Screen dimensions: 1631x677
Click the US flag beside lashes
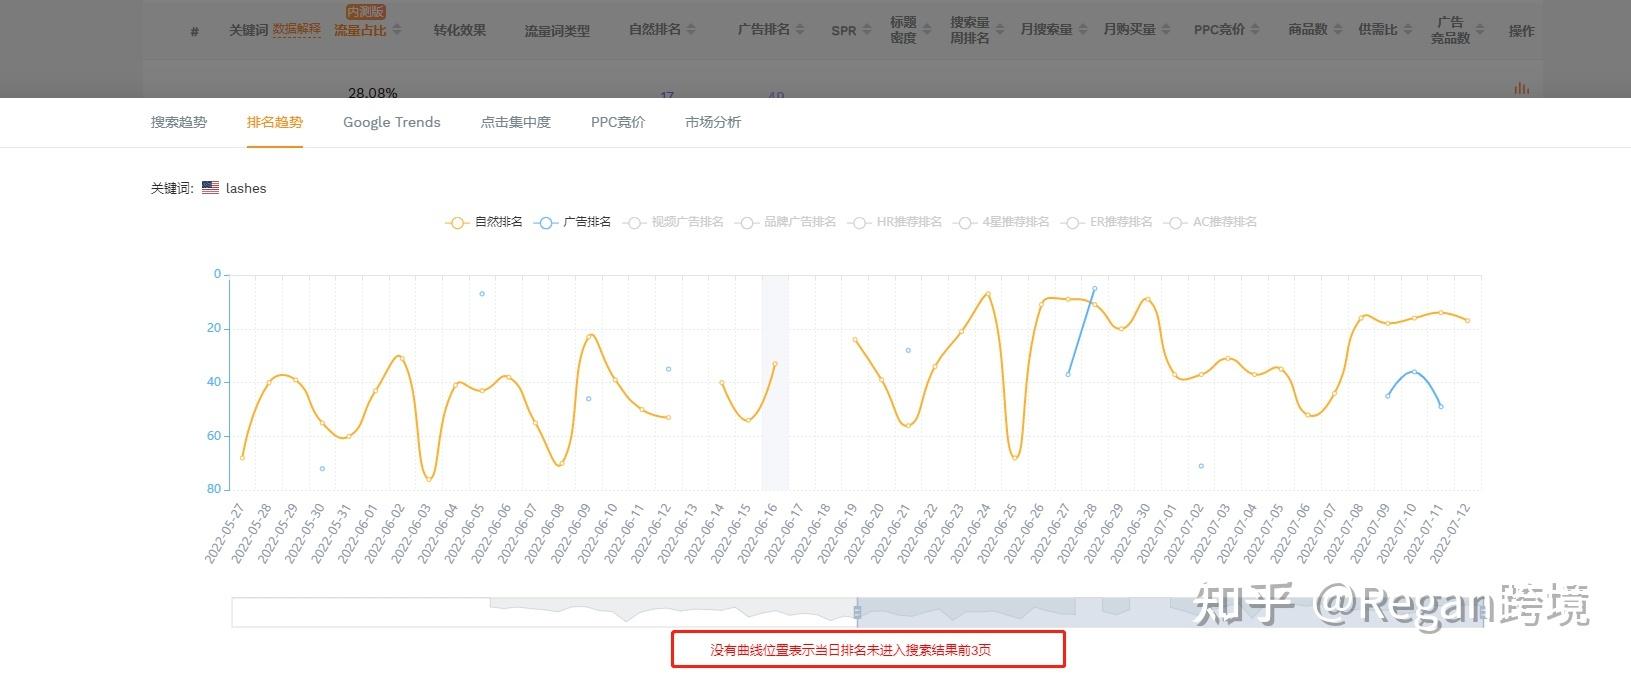point(210,187)
